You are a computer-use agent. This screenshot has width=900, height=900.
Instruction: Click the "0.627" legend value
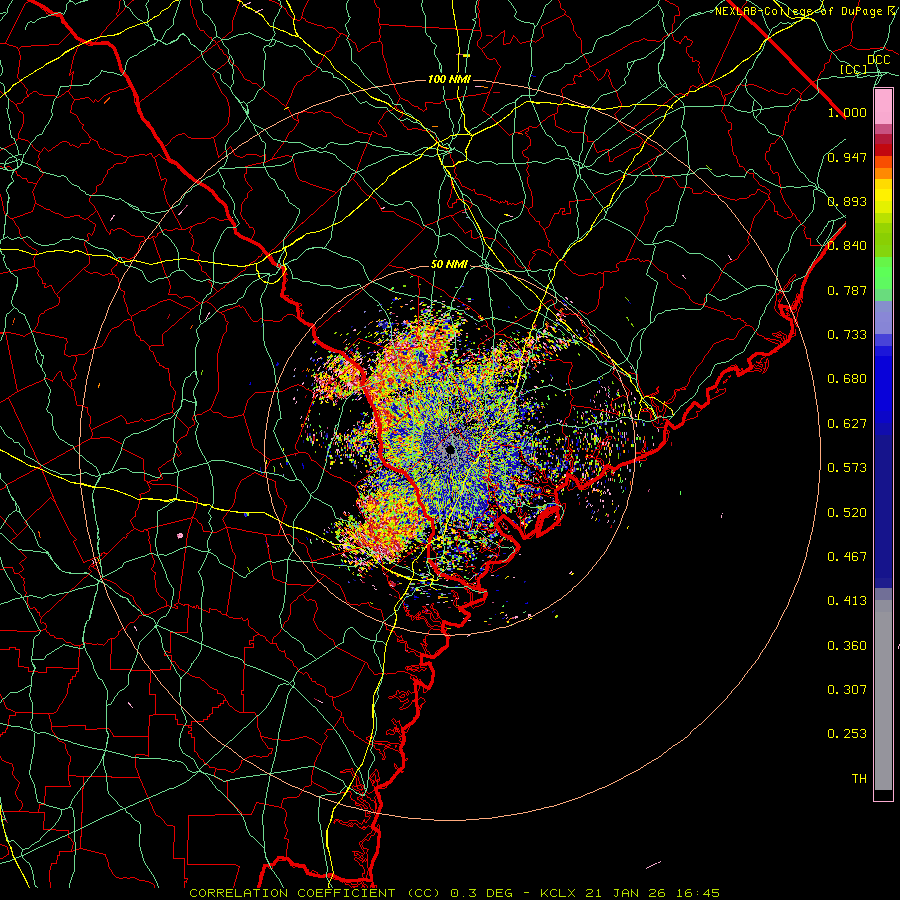coord(847,424)
